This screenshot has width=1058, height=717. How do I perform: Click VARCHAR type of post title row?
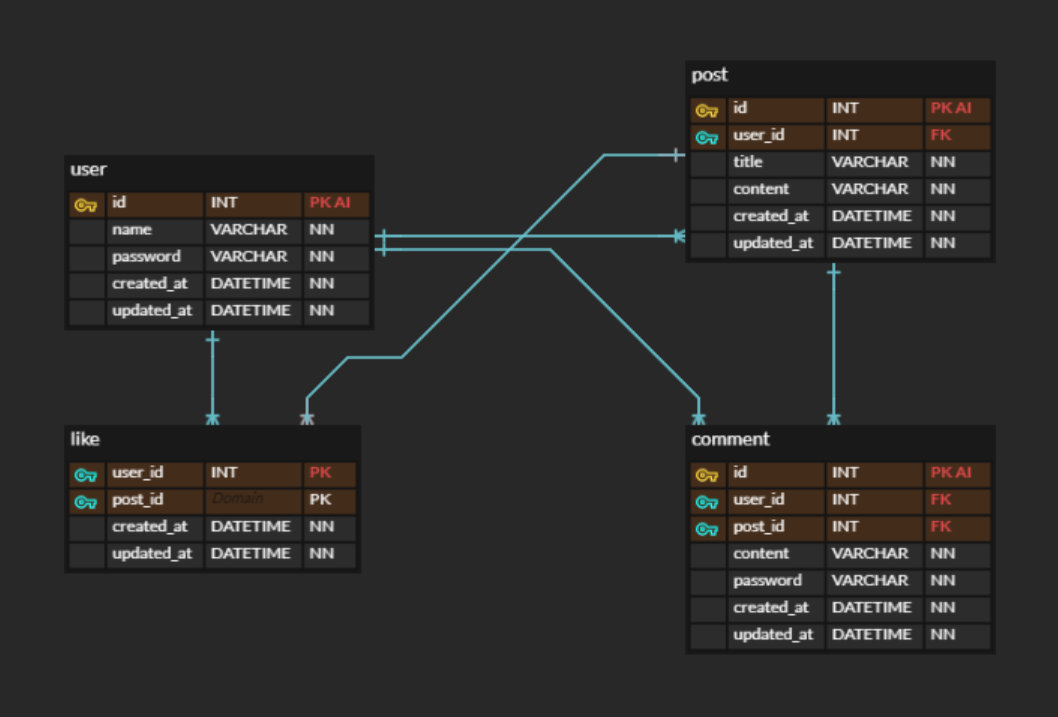pyautogui.click(x=870, y=162)
